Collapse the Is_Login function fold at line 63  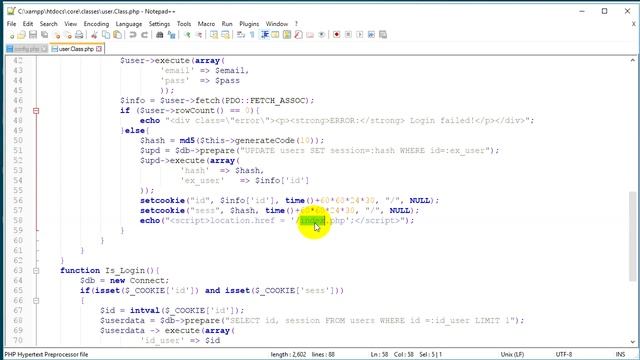36,271
